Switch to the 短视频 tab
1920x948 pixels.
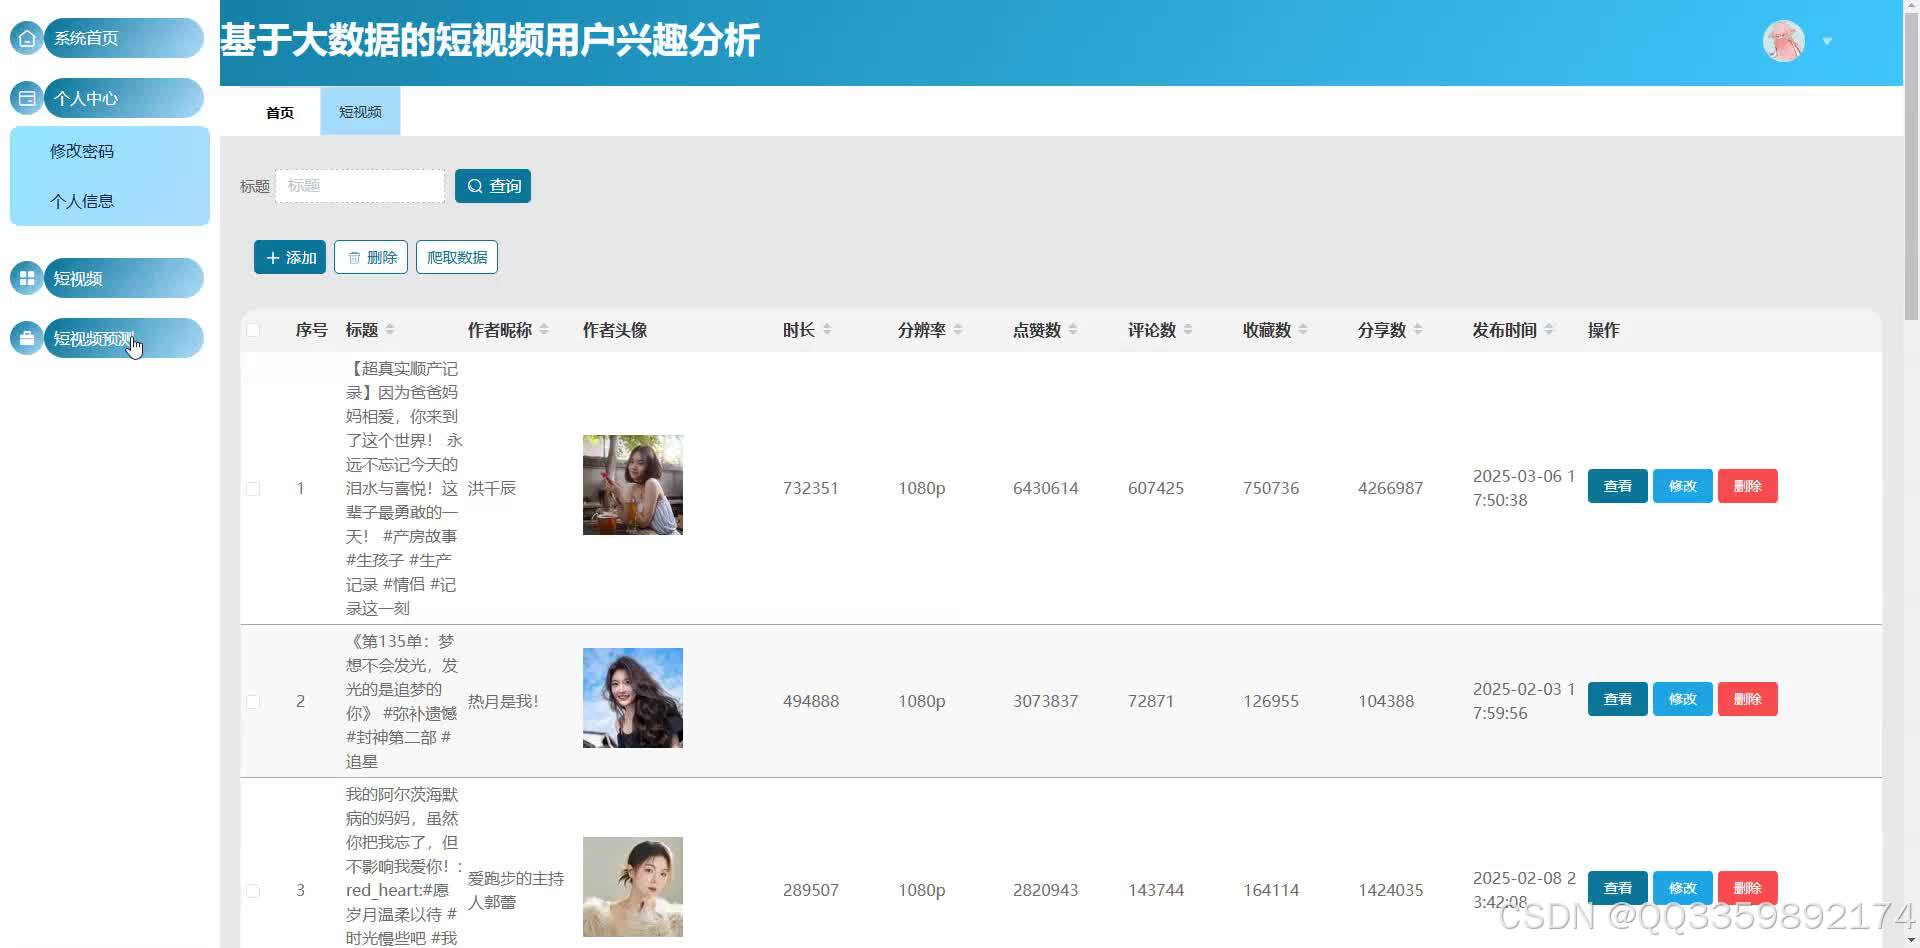[x=360, y=111]
